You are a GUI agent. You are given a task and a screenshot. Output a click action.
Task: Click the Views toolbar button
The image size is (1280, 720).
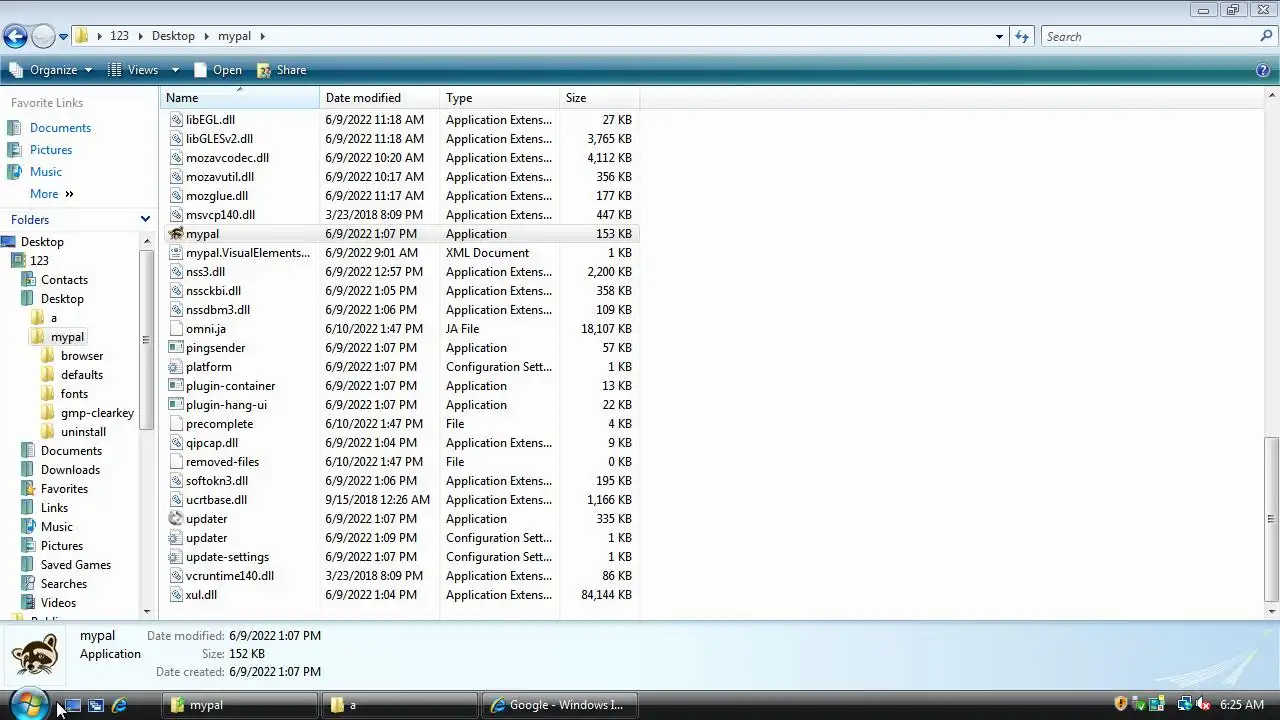(x=133, y=70)
